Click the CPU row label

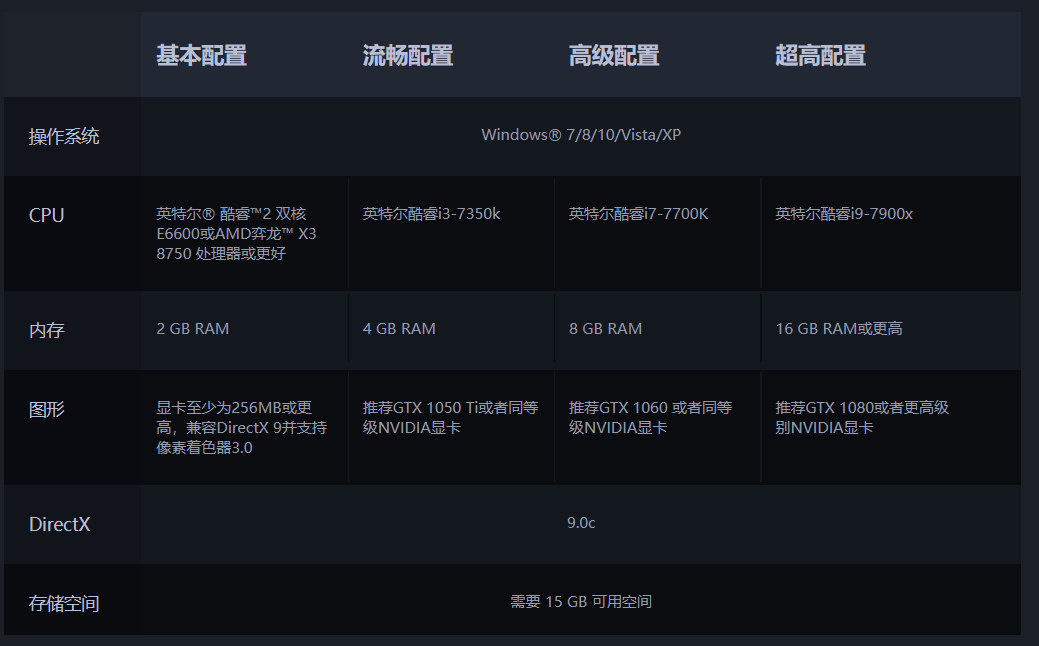coord(46,215)
